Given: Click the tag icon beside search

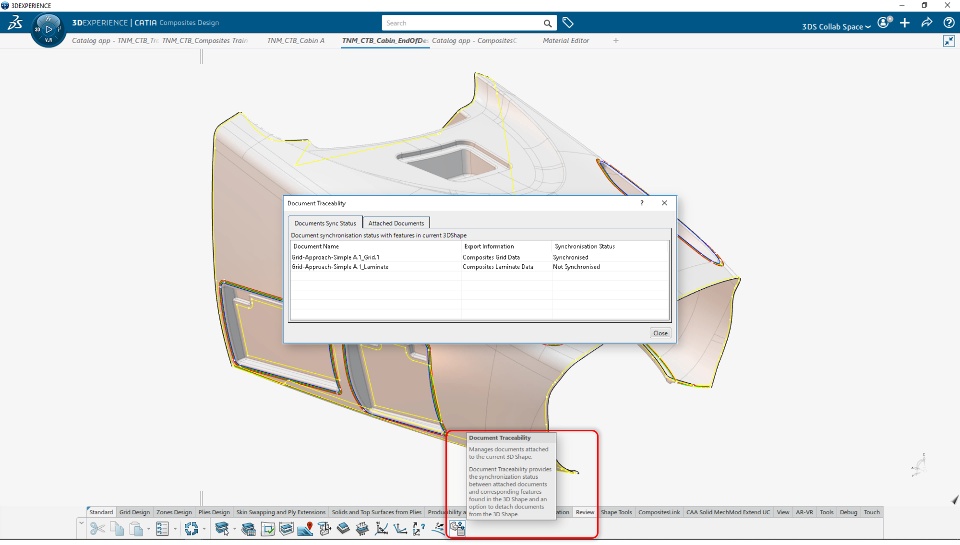Looking at the screenshot, I should 568,23.
